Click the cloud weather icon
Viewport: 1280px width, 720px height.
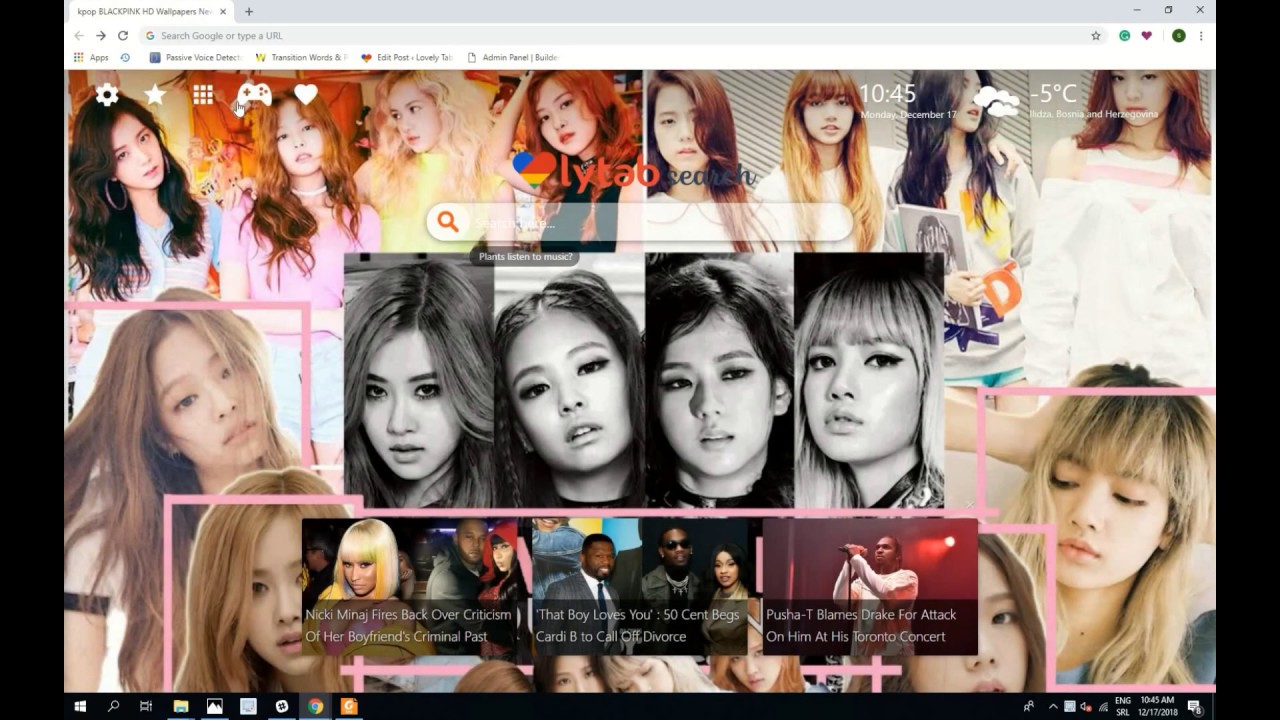pos(996,101)
